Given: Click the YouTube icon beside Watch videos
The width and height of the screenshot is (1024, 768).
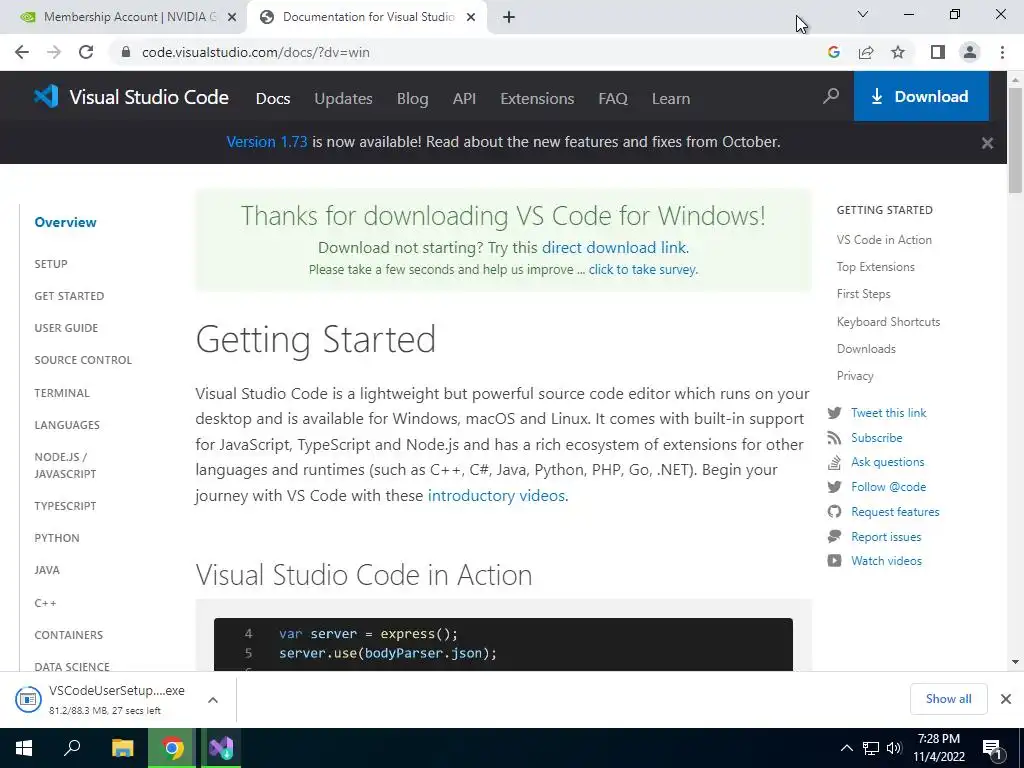Looking at the screenshot, I should 834,560.
